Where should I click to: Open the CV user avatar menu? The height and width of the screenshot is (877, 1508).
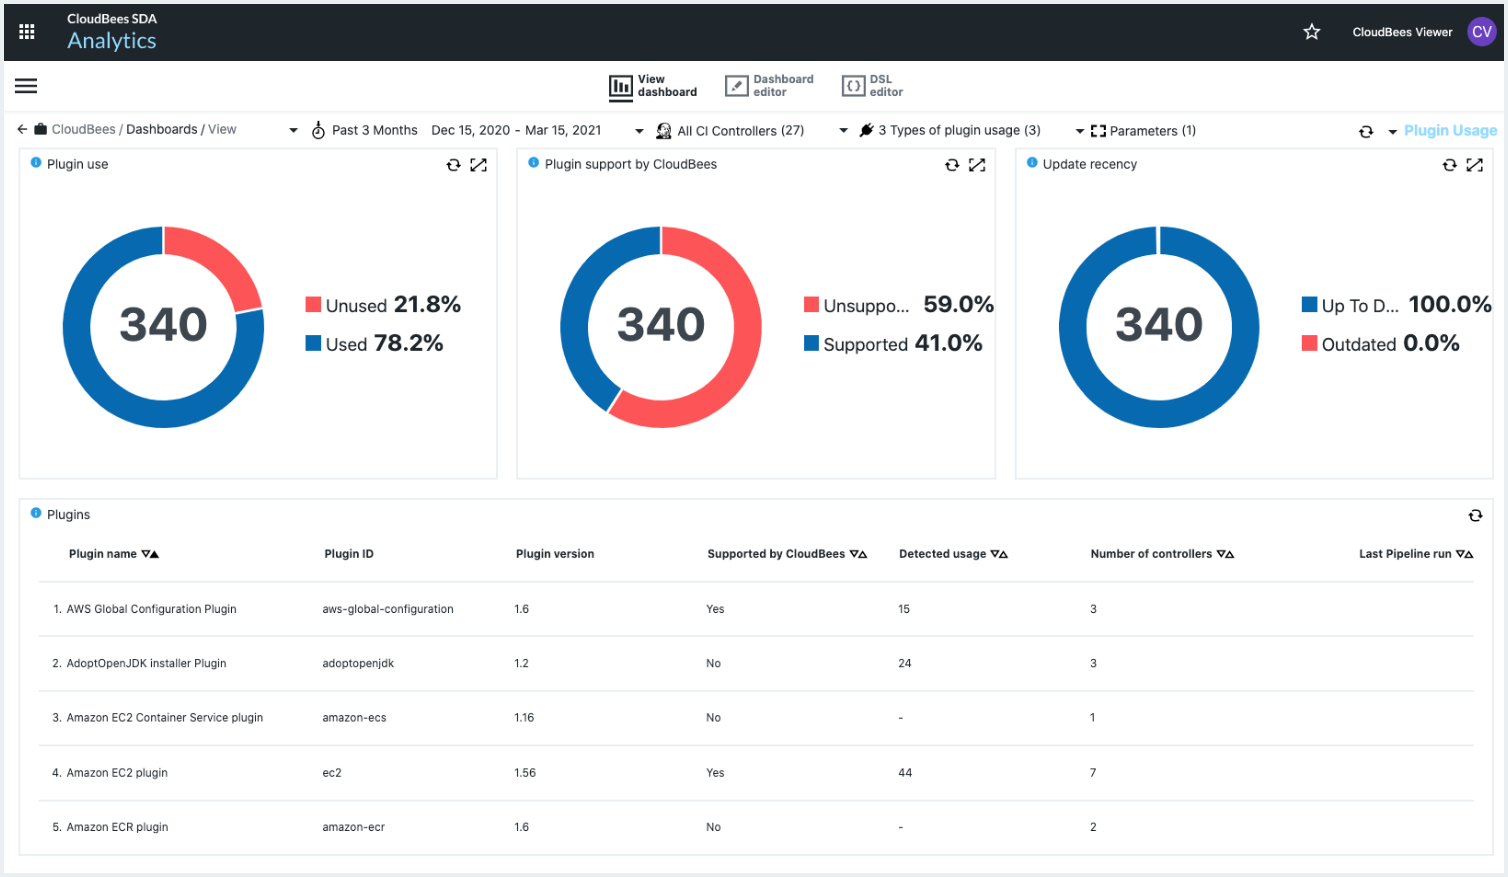click(x=1482, y=32)
